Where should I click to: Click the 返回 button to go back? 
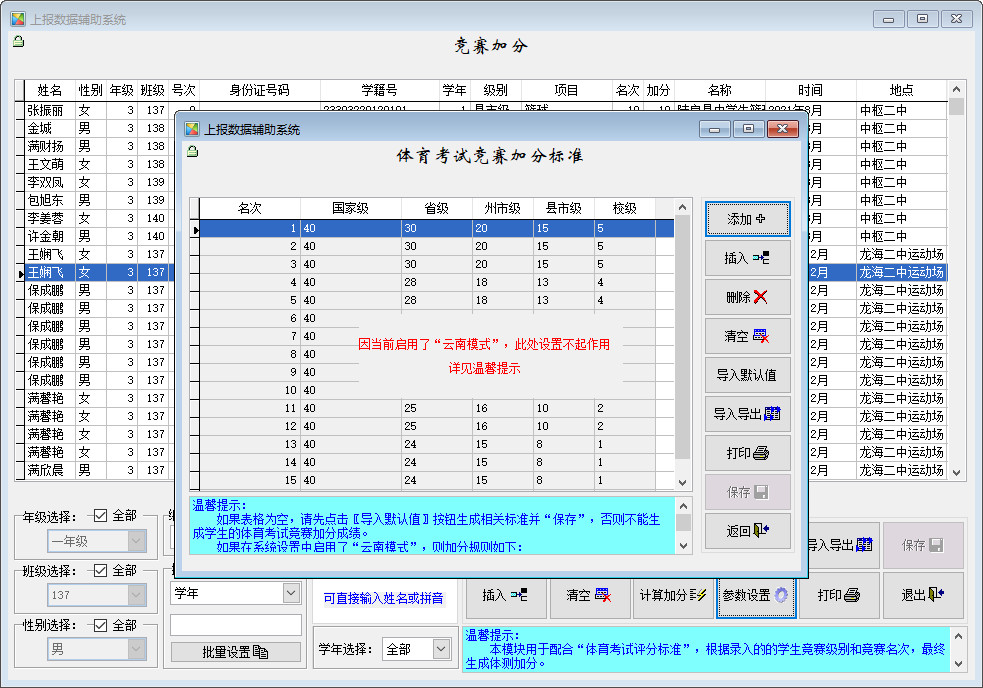[x=747, y=531]
